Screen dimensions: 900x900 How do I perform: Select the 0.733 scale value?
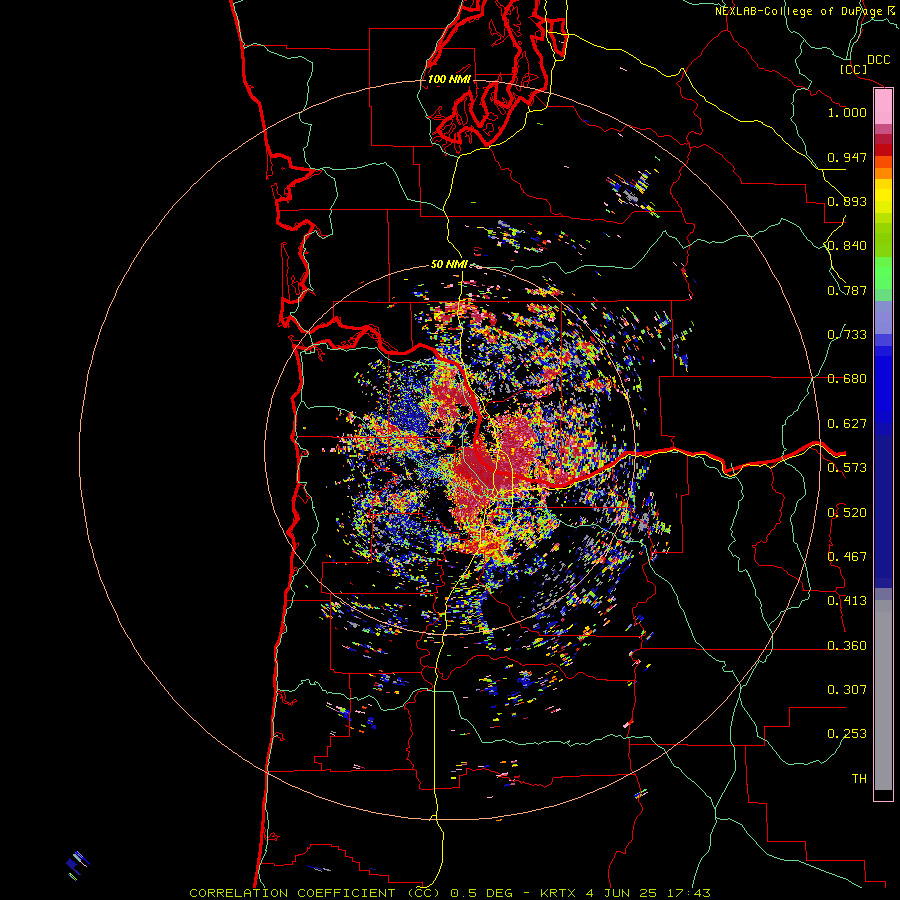pyautogui.click(x=847, y=335)
